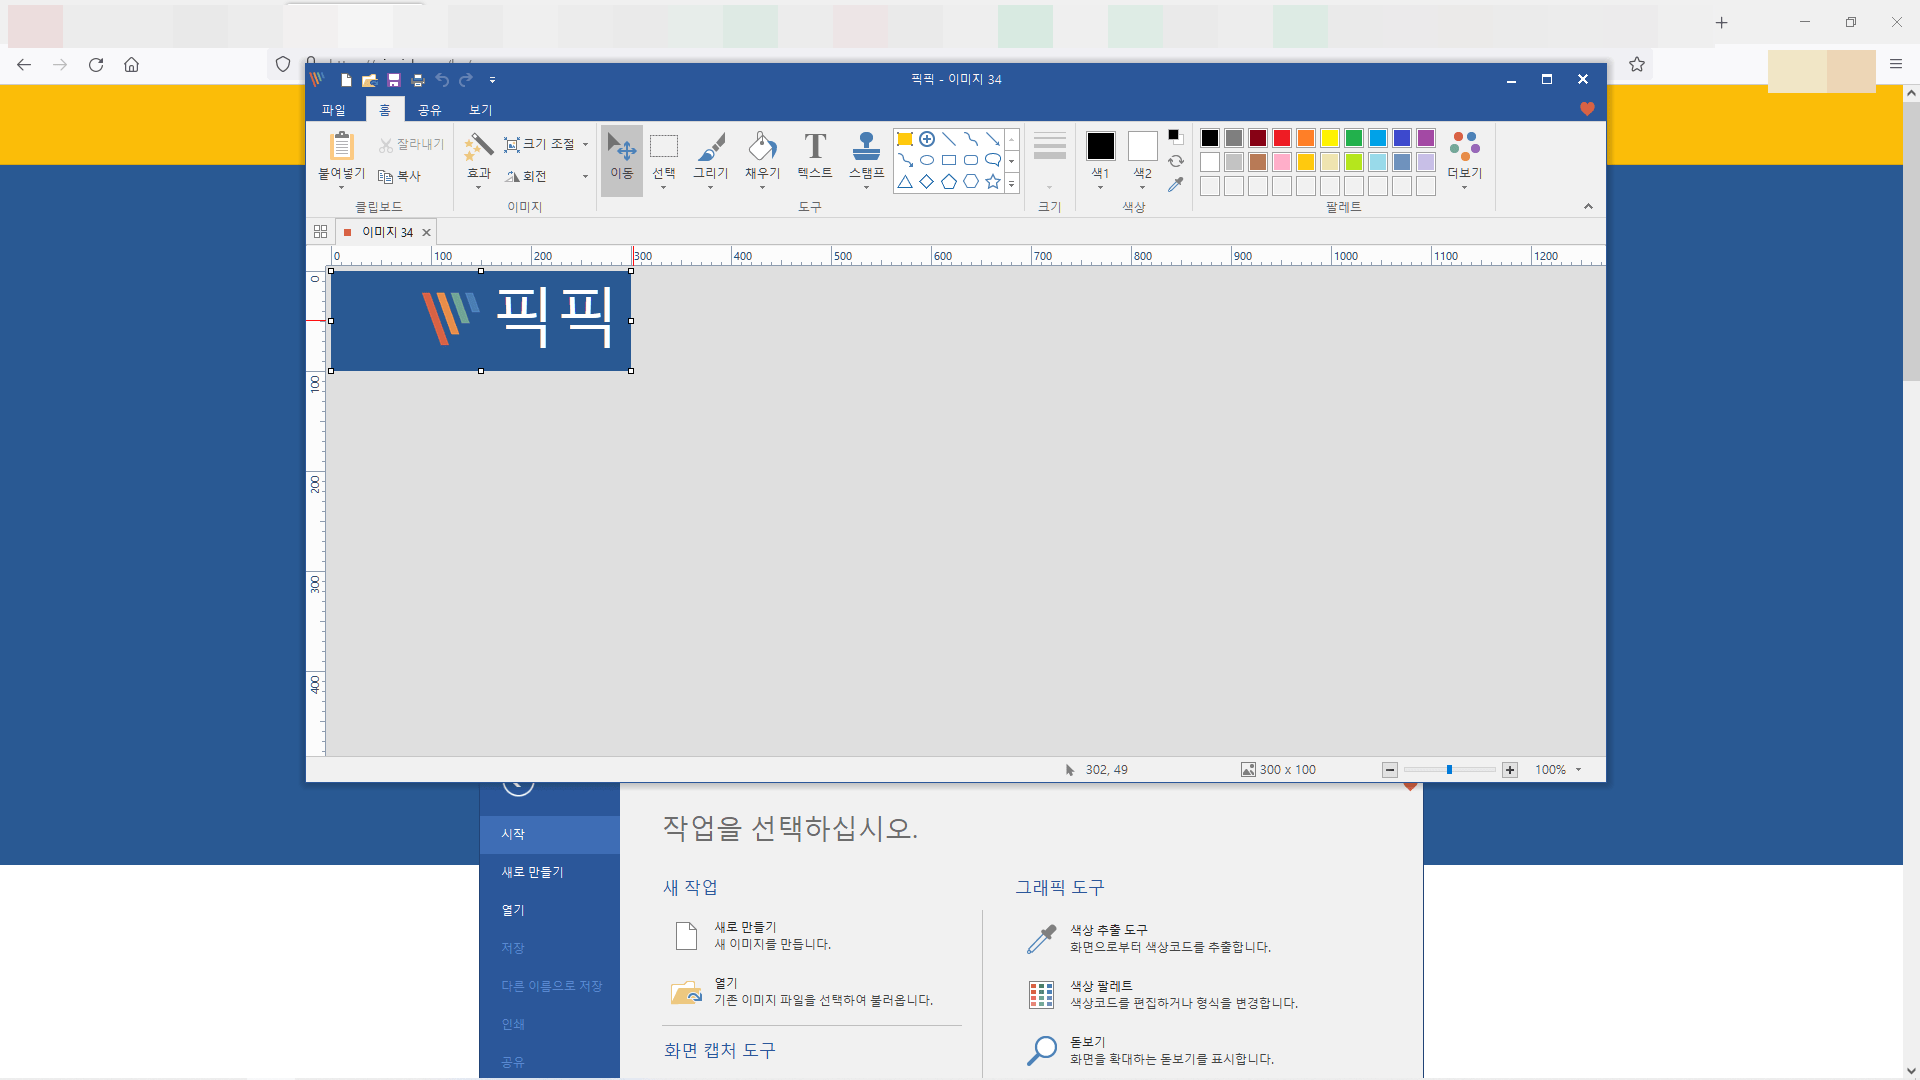
Task: Switch to the 보기 ribbon tab
Action: [x=480, y=110]
